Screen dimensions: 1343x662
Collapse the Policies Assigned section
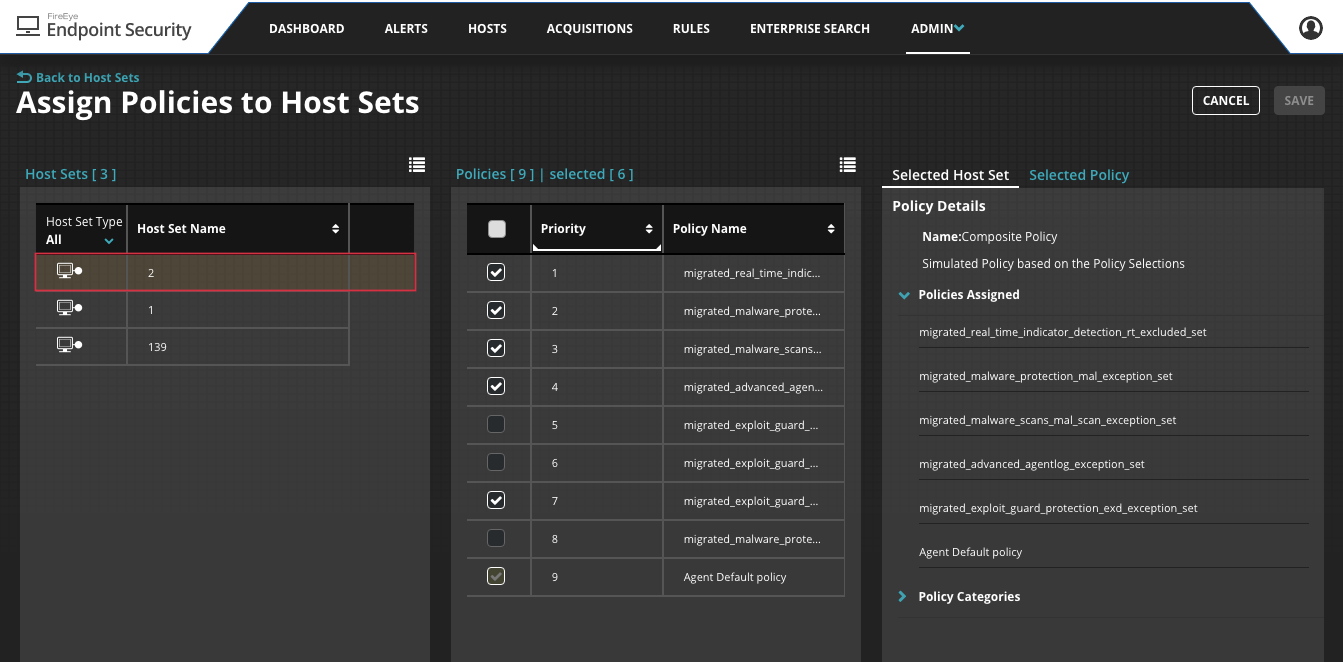904,295
